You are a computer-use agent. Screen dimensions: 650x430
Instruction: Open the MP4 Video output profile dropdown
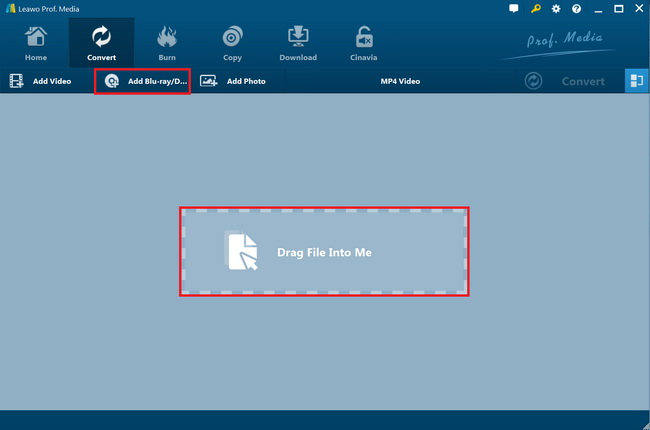click(x=400, y=81)
